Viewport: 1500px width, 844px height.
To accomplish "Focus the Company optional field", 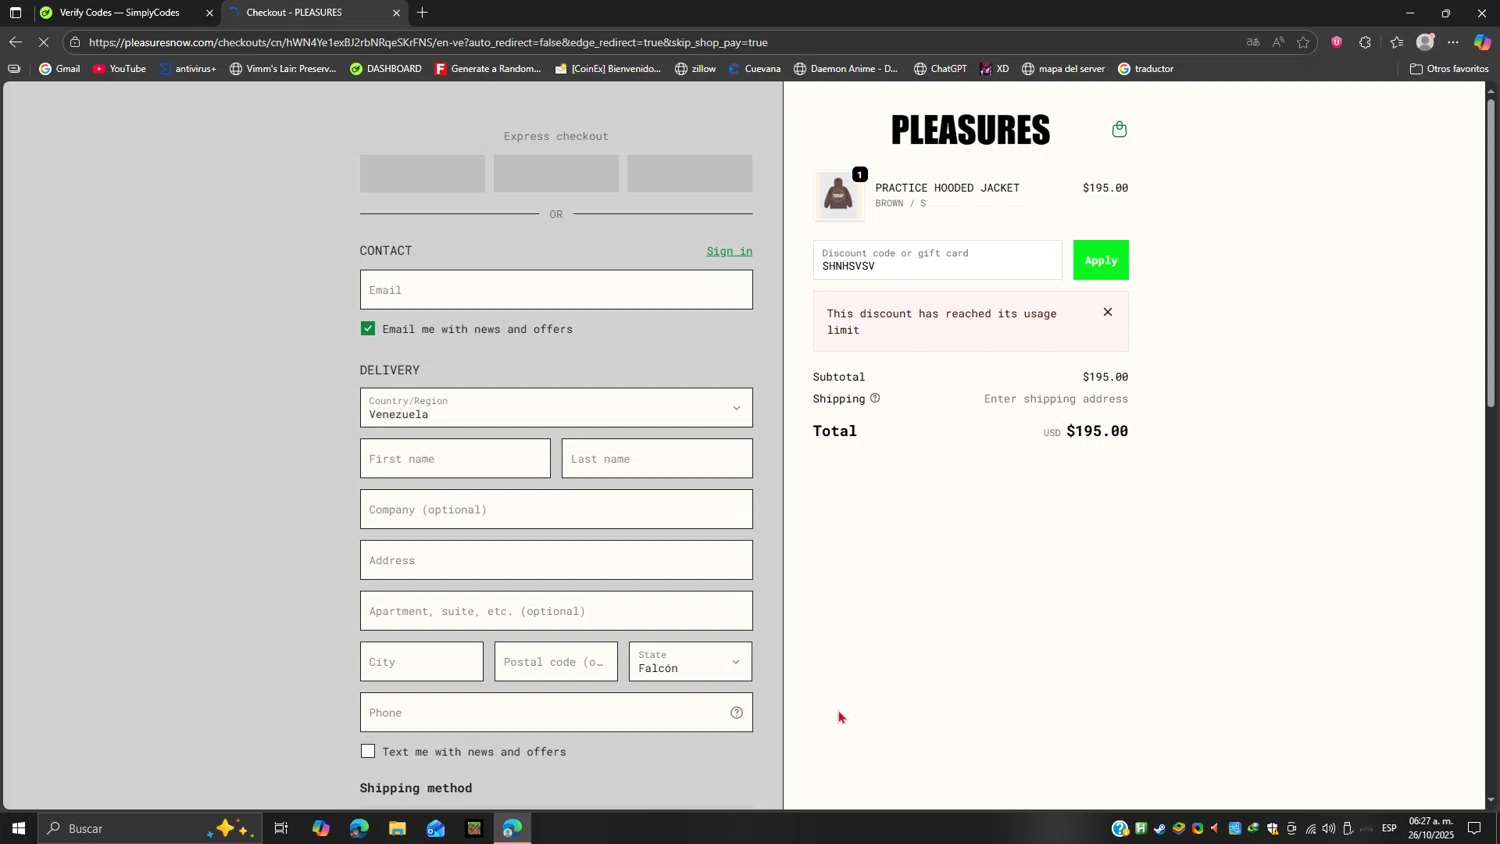I will 556,510.
